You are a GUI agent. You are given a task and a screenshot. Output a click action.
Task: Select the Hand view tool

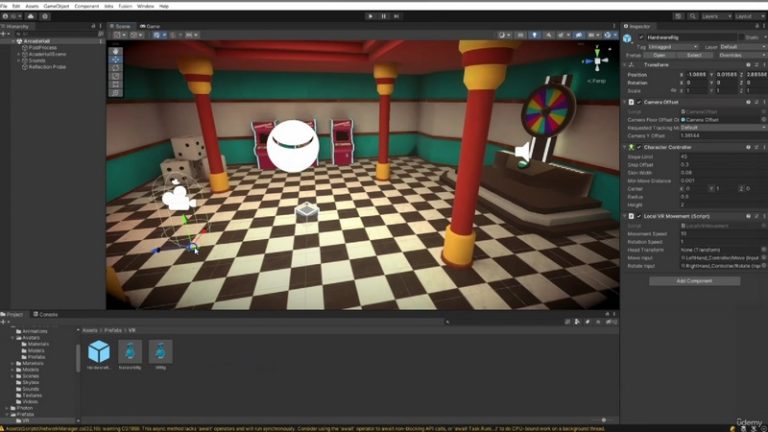tap(116, 51)
